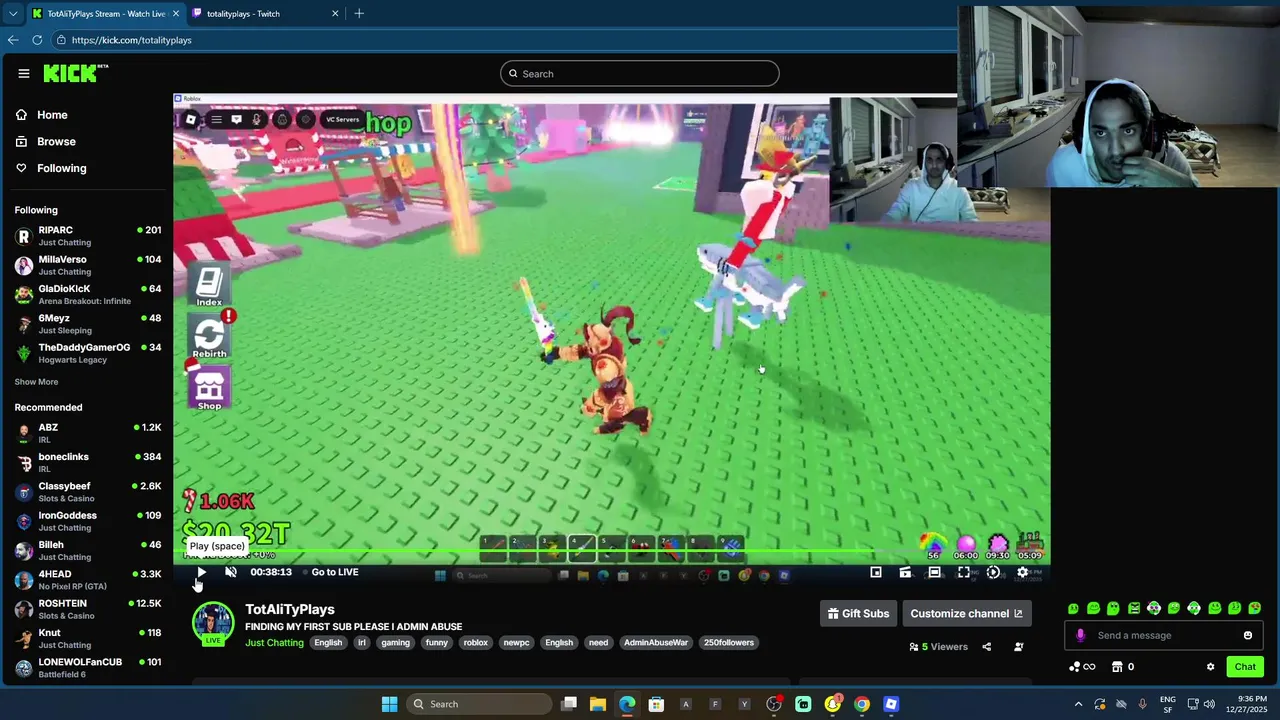Reload the page with the refresh icon
Viewport: 1280px width, 720px height.
click(x=37, y=40)
